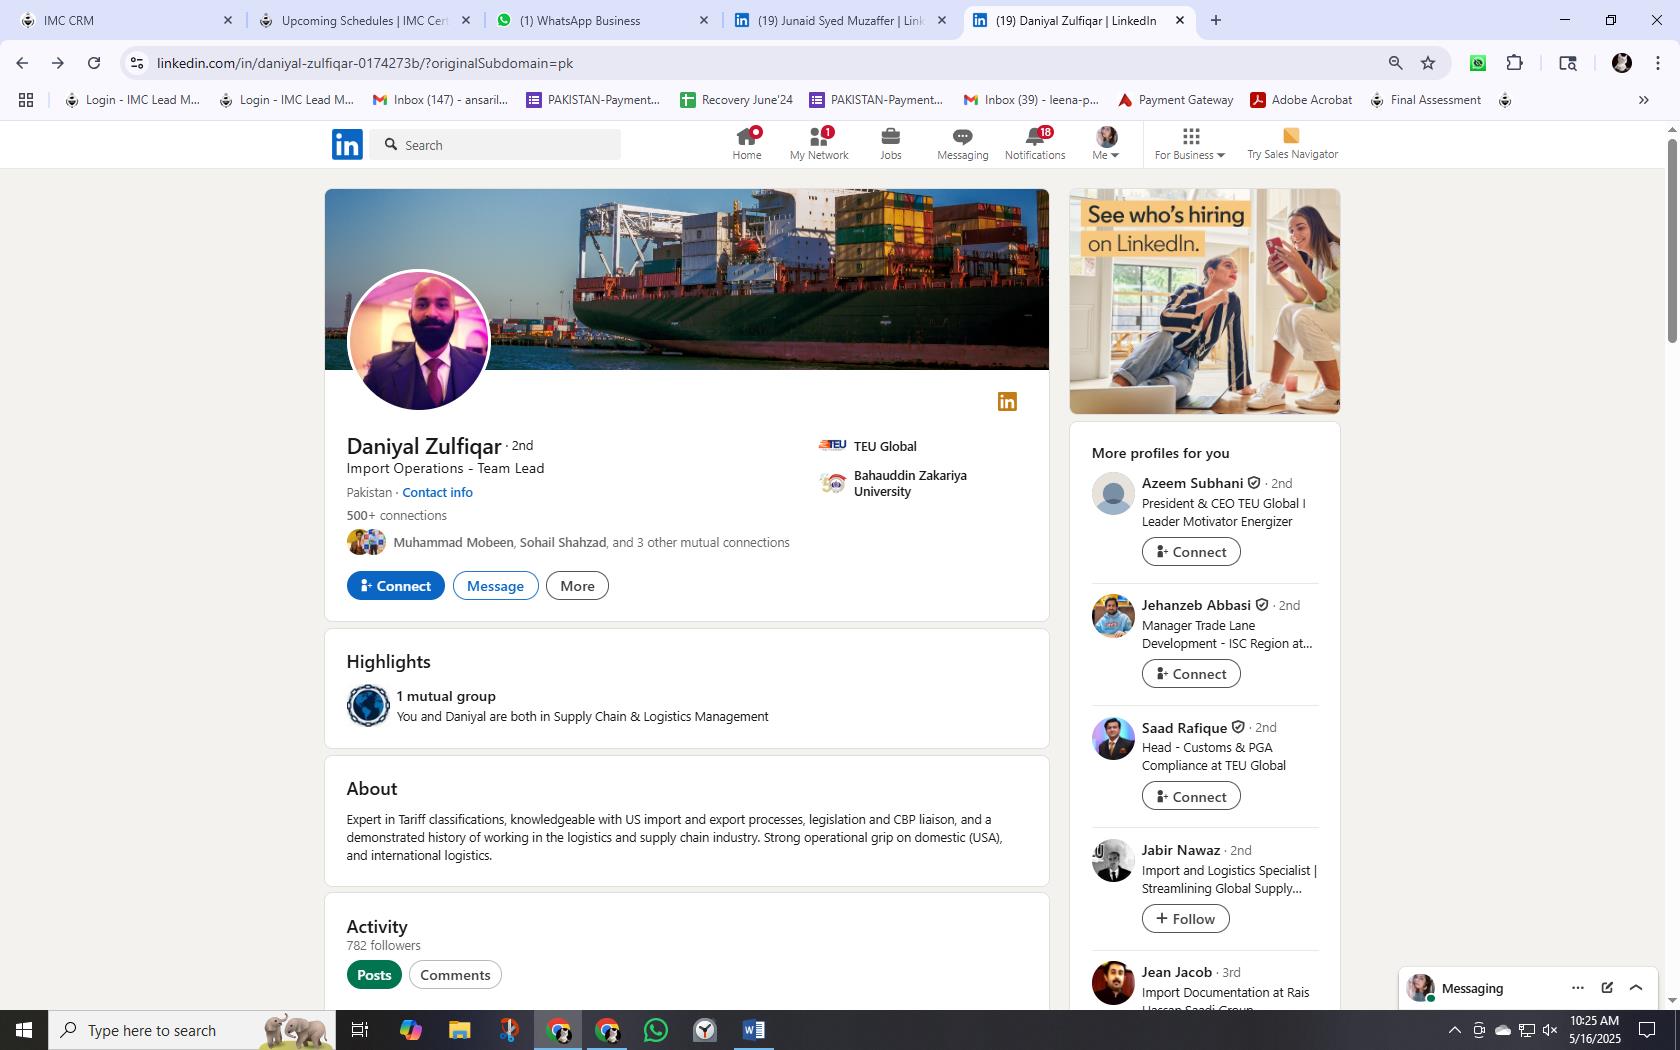Open Azeem Subhani's profile name

[1192, 483]
